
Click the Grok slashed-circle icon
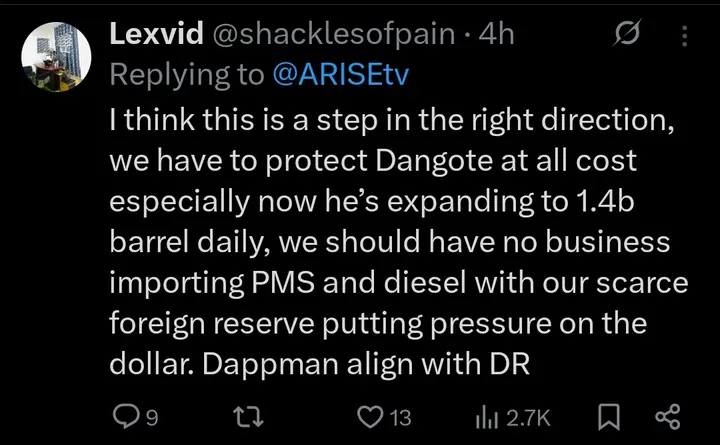click(x=627, y=36)
